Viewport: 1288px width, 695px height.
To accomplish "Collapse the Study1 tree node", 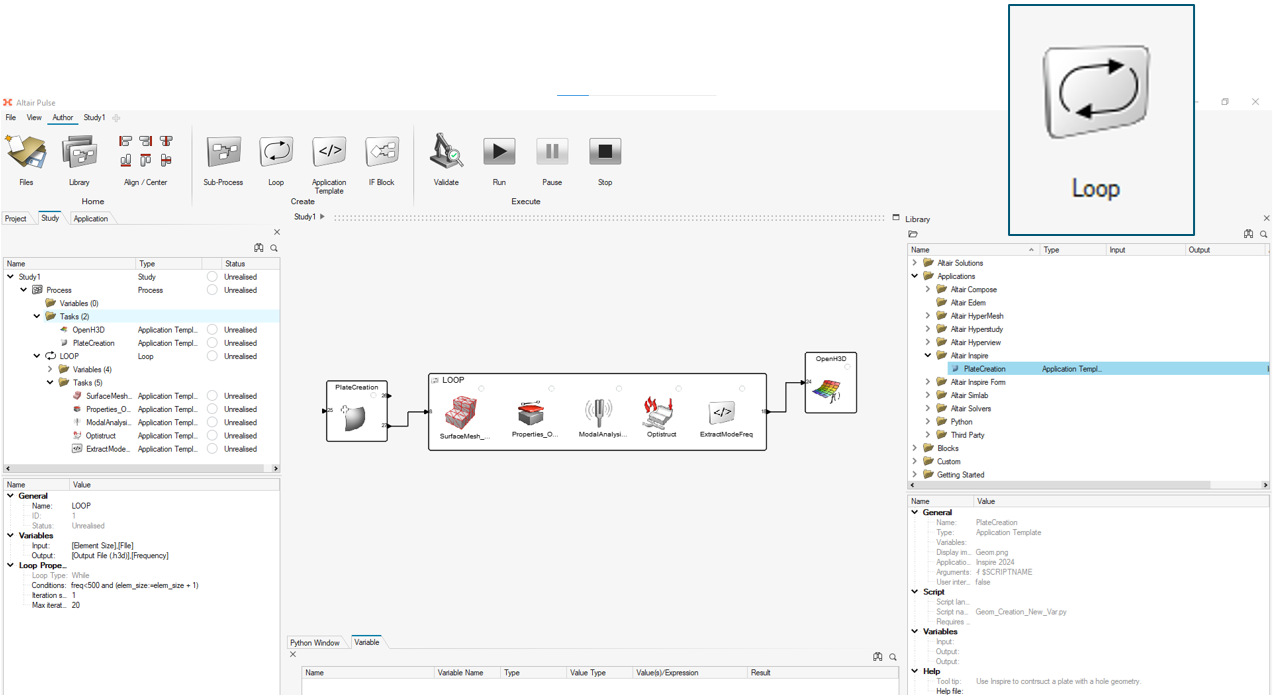I will tap(10, 277).
